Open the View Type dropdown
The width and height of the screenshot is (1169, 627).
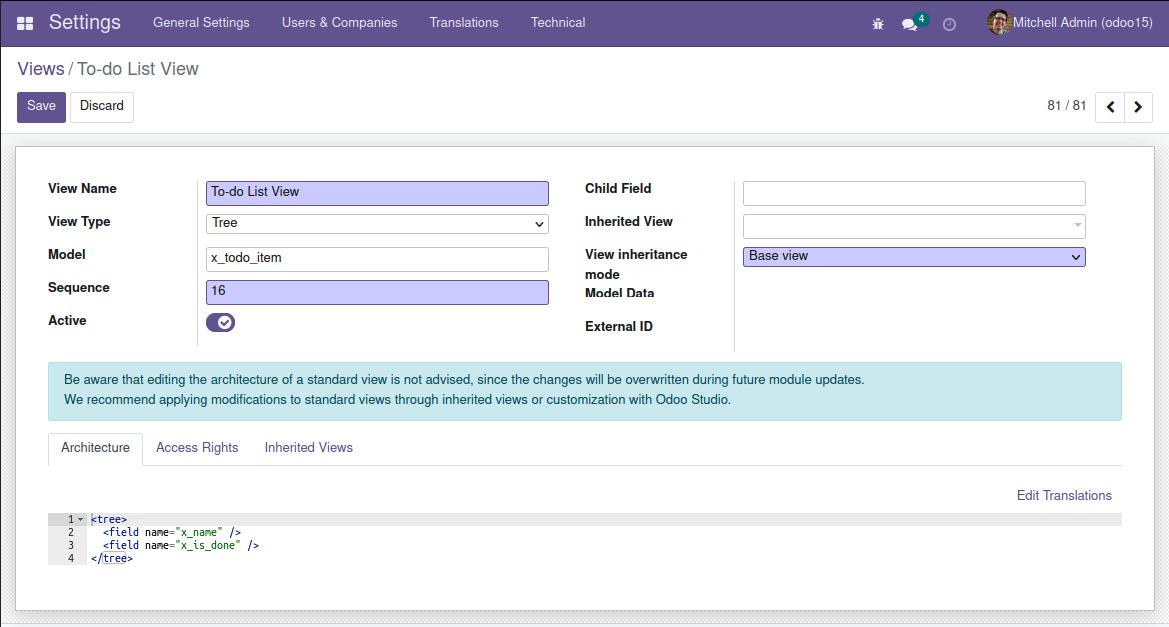click(x=377, y=224)
